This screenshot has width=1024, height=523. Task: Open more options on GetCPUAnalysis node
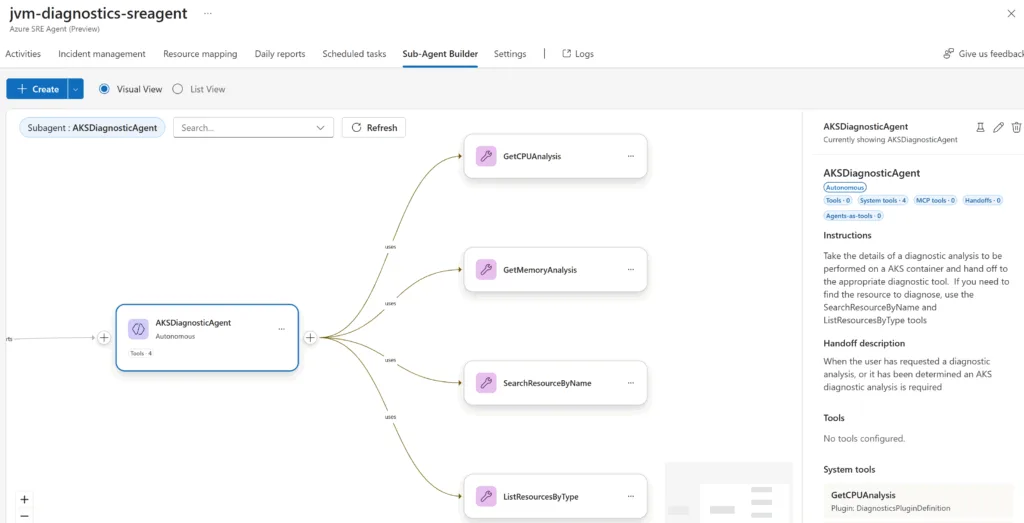pos(631,156)
